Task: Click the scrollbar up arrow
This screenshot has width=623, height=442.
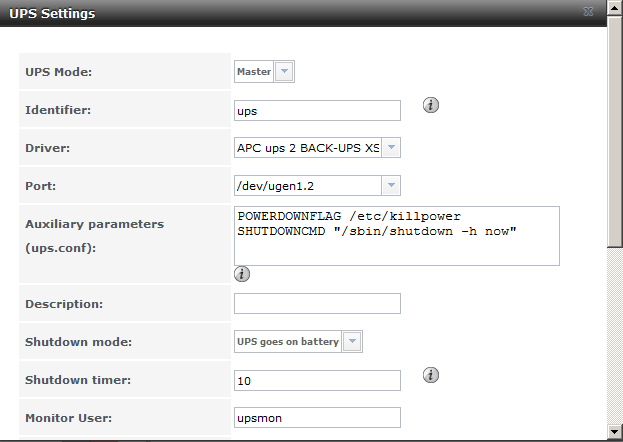Action: click(x=614, y=9)
